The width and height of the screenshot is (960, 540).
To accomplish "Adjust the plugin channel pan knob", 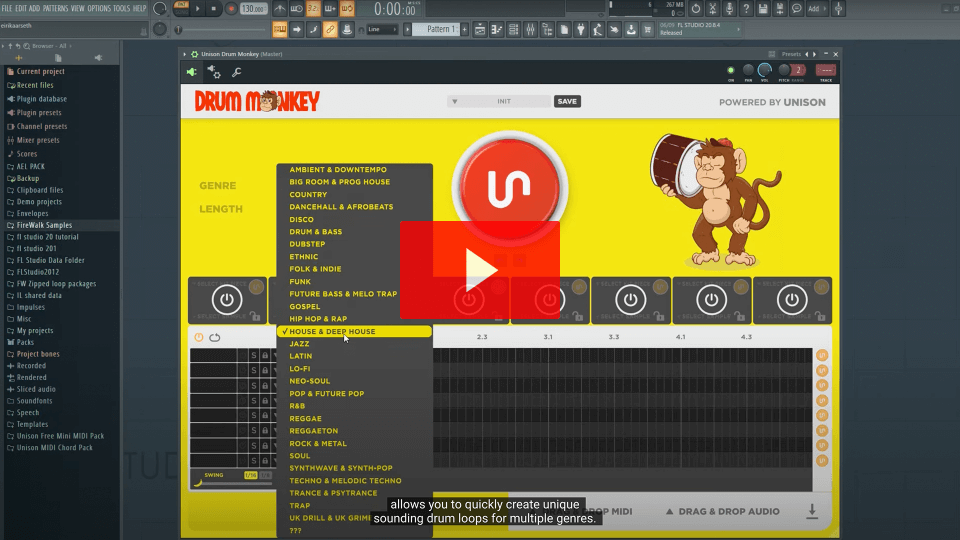I will point(748,70).
